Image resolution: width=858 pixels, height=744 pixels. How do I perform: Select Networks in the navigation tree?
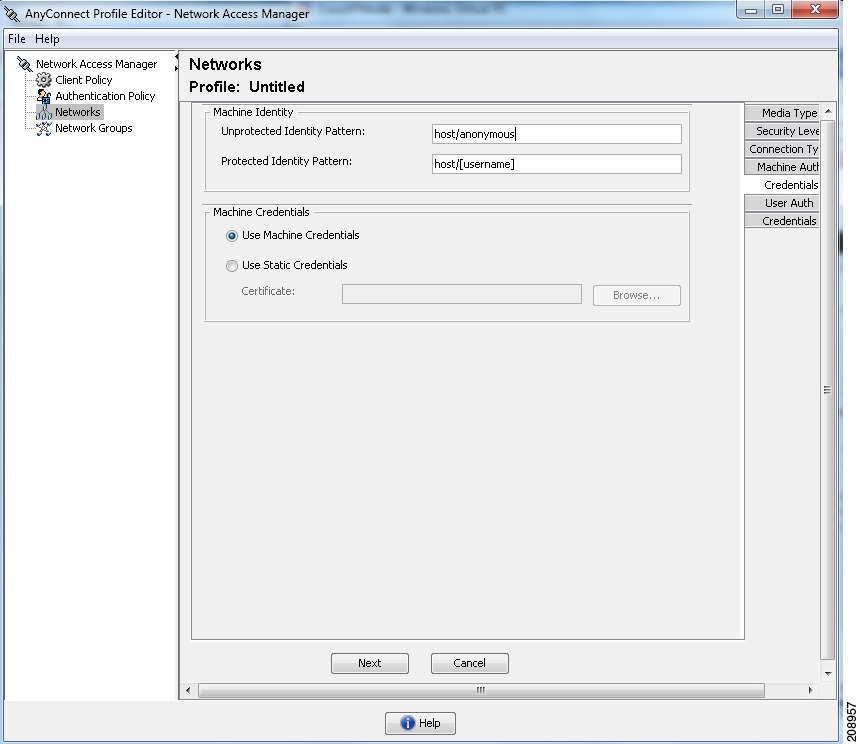(78, 112)
